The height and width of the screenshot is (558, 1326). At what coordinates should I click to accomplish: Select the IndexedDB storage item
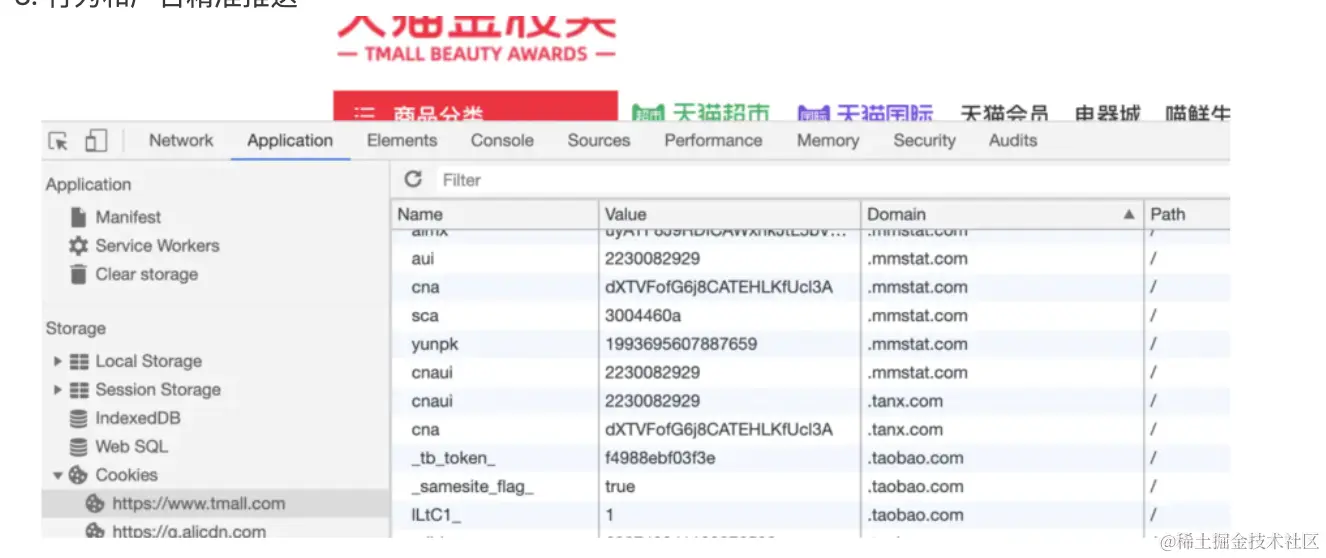click(x=138, y=418)
